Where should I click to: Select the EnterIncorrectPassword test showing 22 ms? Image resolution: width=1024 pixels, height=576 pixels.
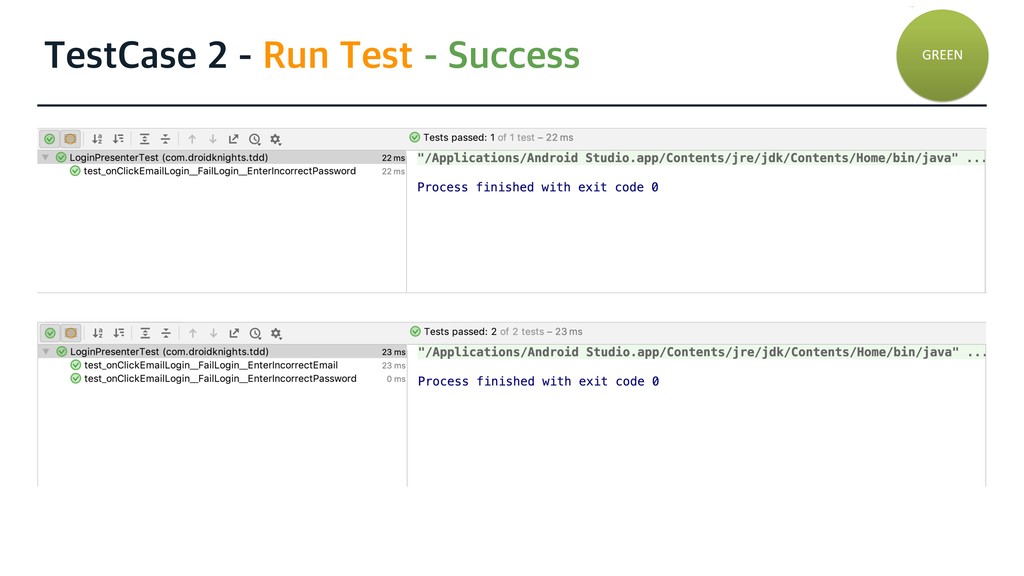point(219,171)
